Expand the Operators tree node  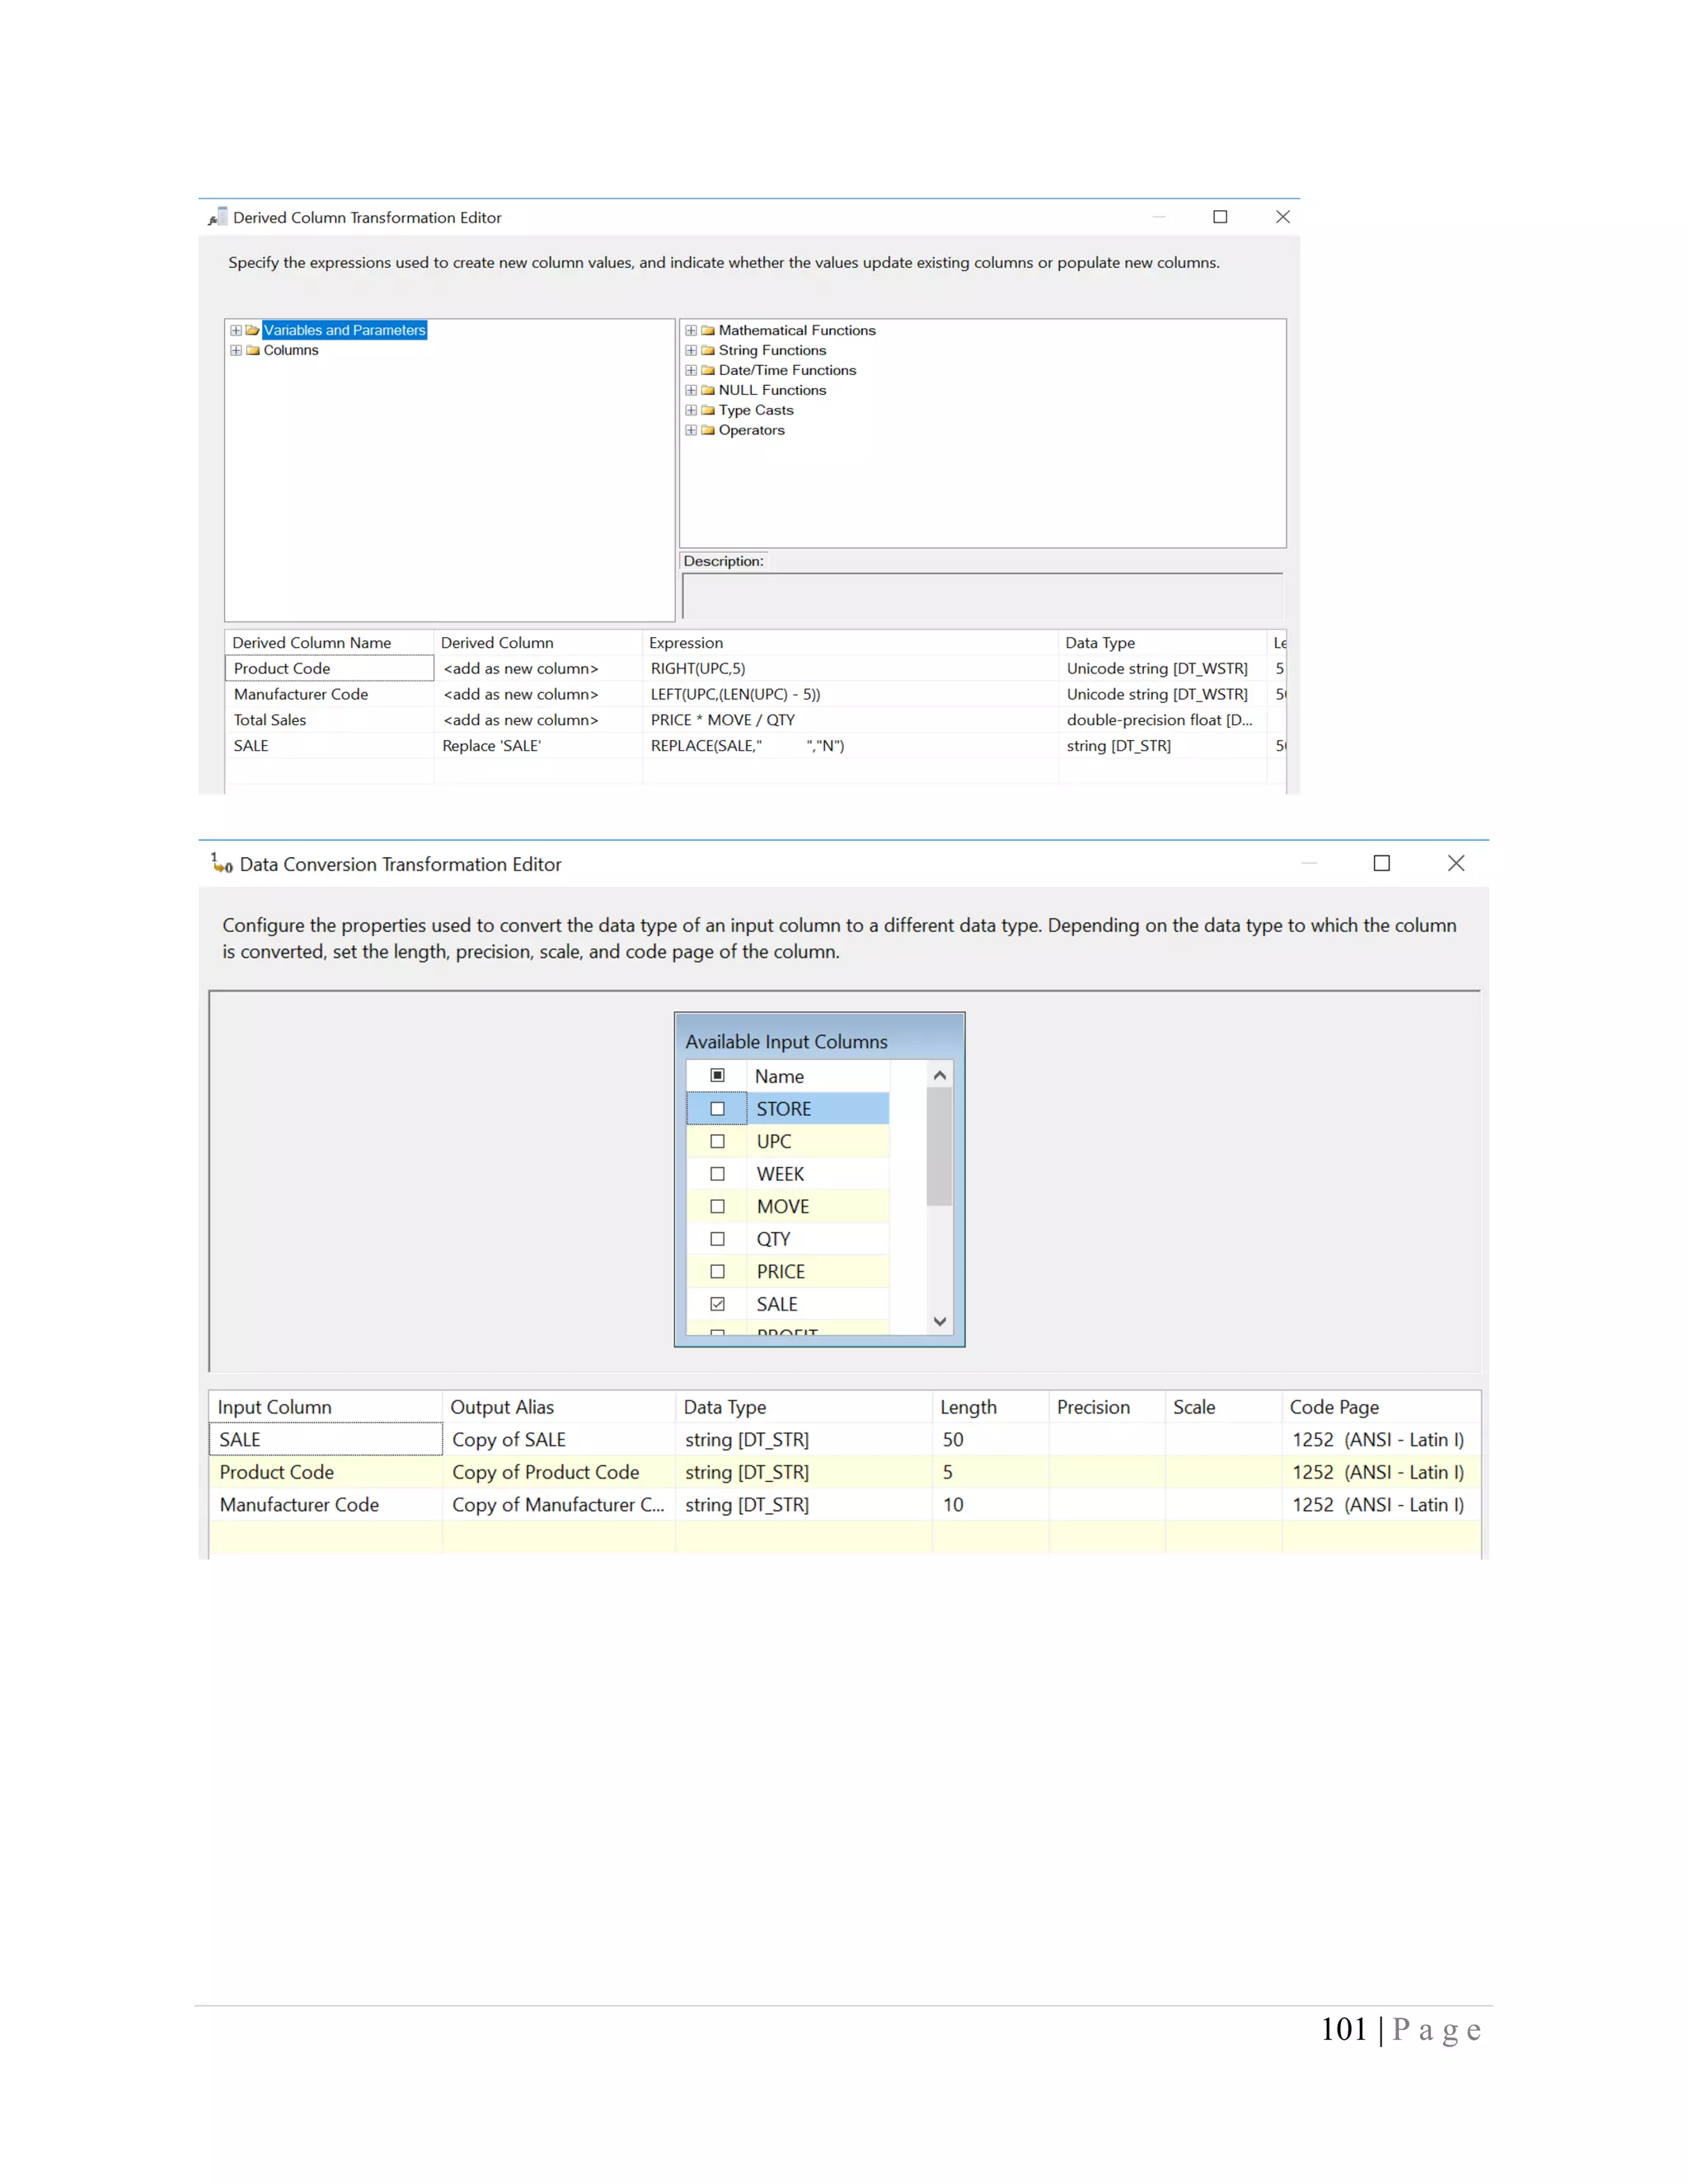coord(691,430)
